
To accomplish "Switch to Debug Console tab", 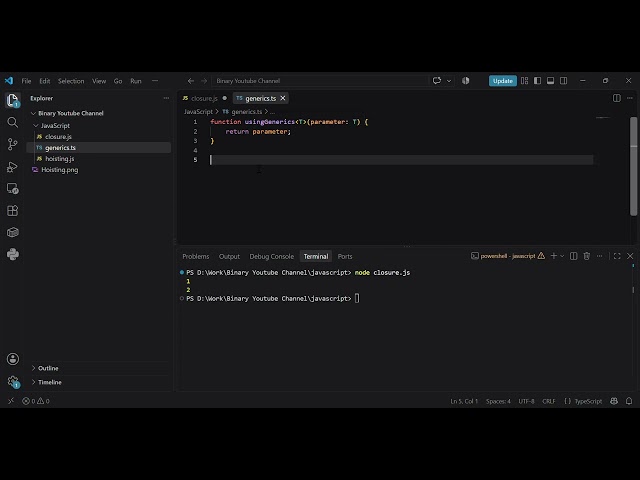I will pyautogui.click(x=271, y=256).
